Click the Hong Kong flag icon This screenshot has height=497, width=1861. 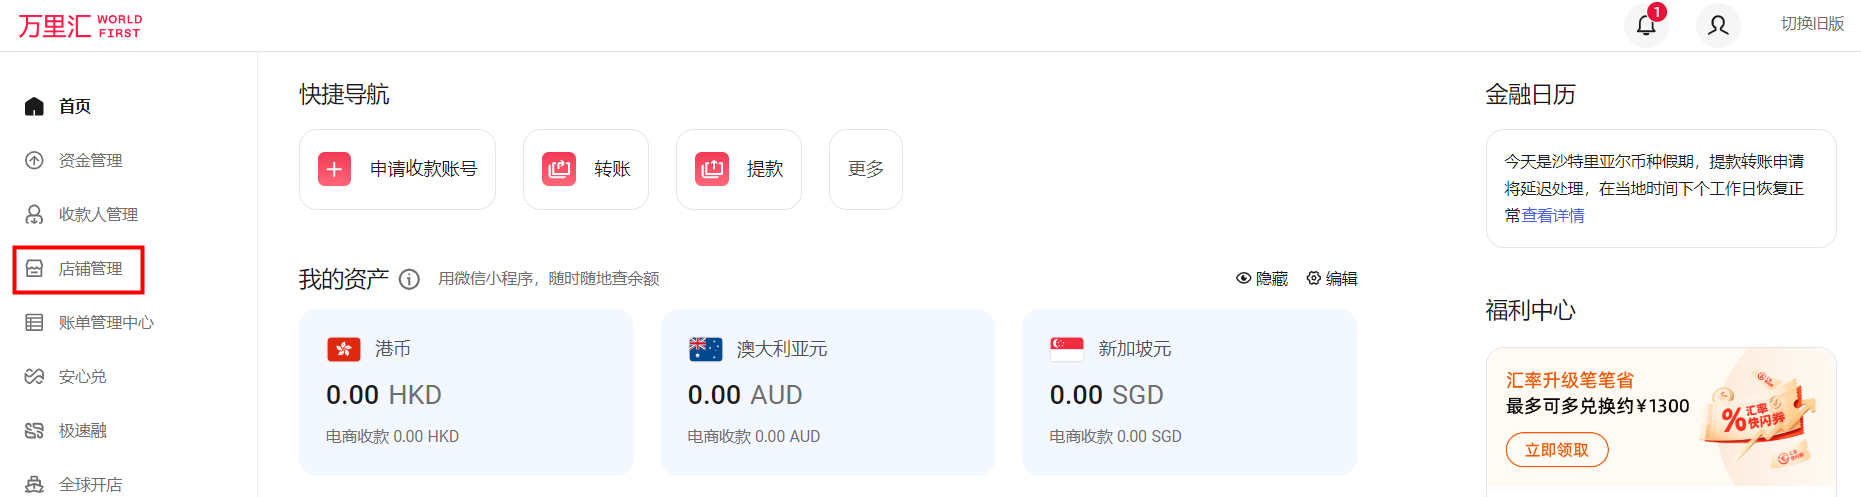coord(344,349)
